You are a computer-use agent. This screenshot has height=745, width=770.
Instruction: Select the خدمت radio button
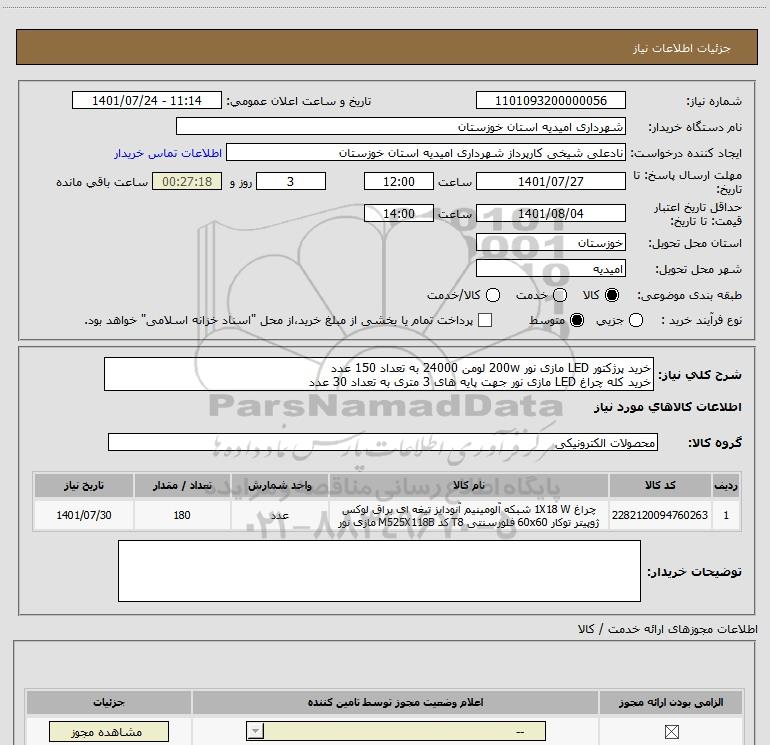point(560,295)
